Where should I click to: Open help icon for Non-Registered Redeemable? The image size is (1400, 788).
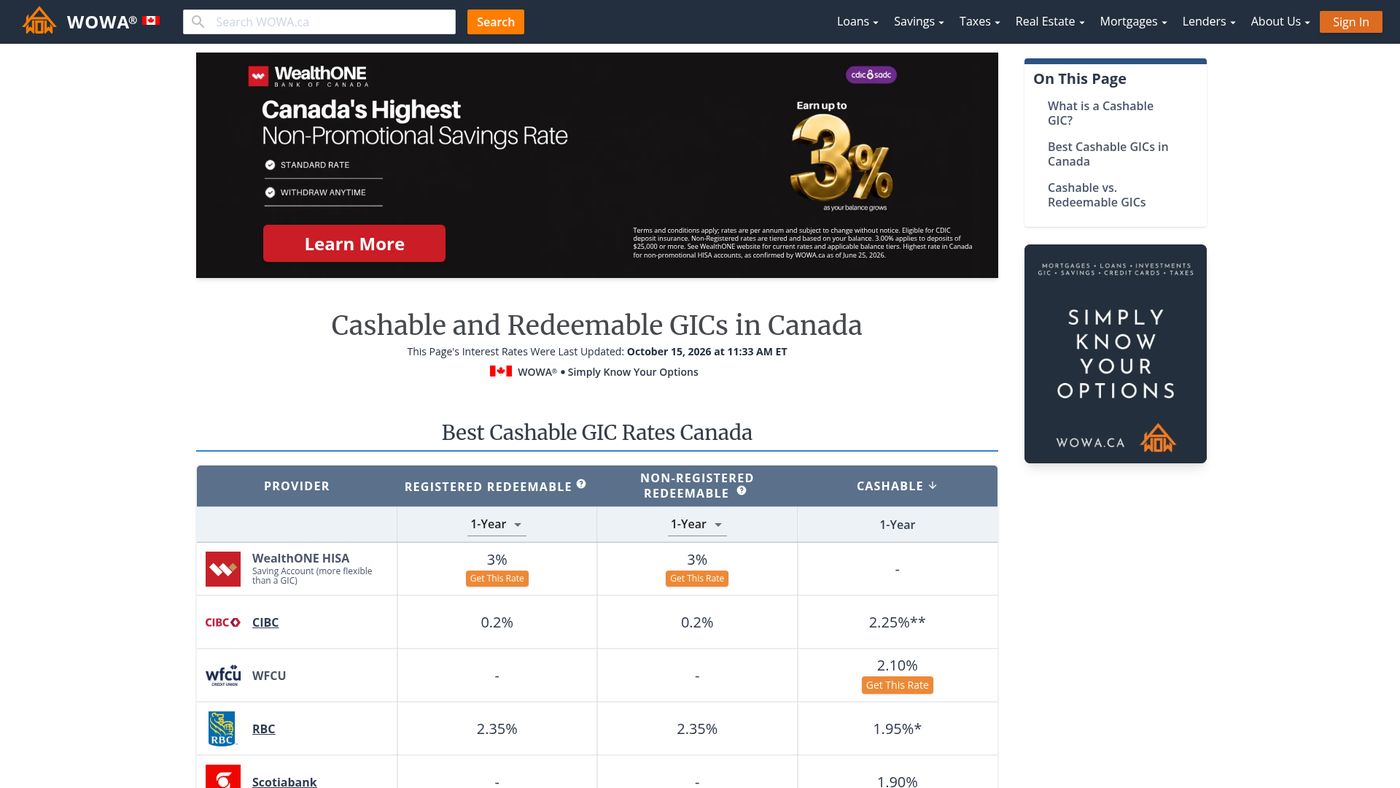click(x=742, y=491)
